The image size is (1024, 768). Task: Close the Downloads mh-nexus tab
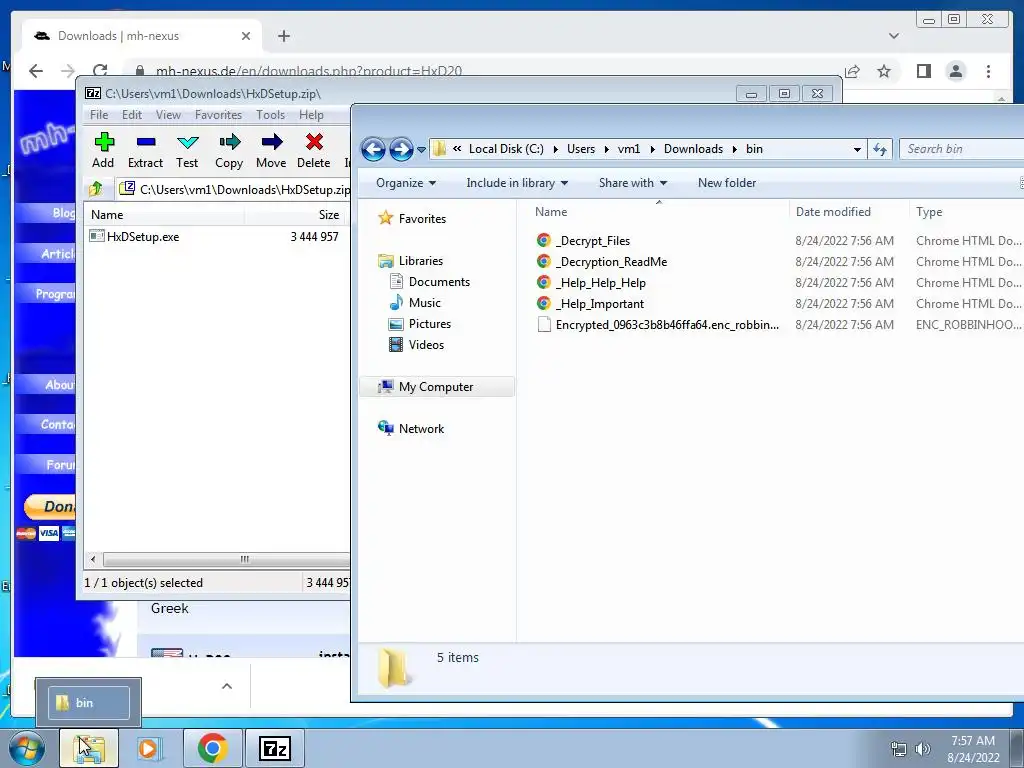point(246,36)
